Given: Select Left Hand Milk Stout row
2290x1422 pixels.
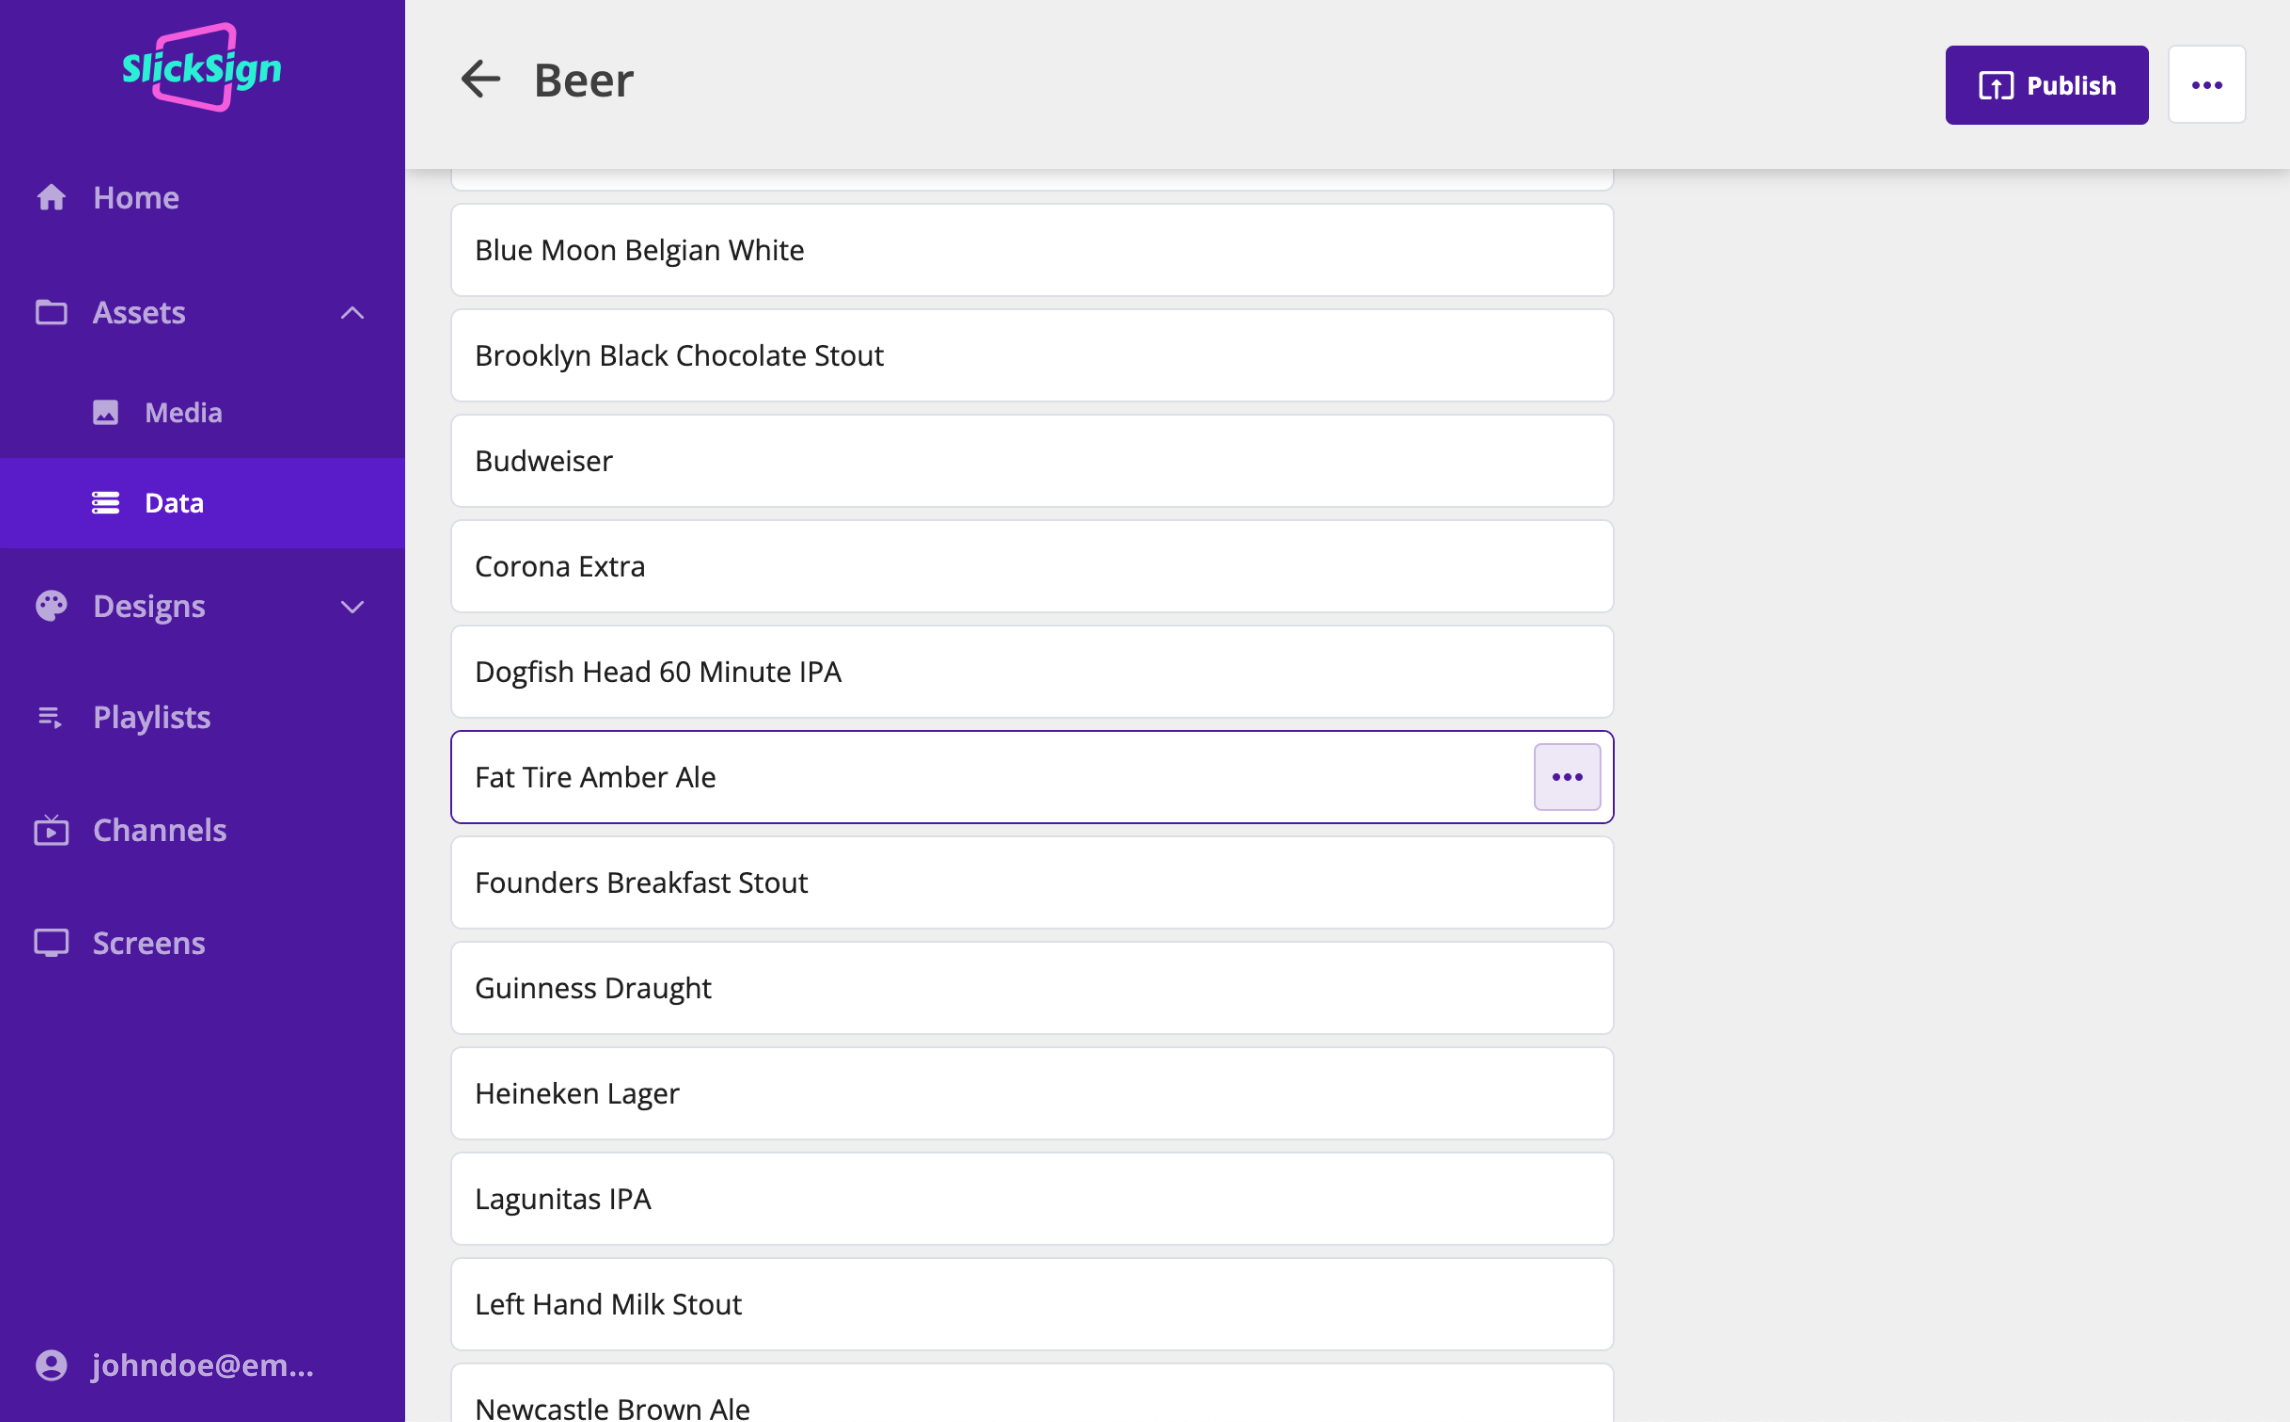Looking at the screenshot, I should point(1031,1304).
